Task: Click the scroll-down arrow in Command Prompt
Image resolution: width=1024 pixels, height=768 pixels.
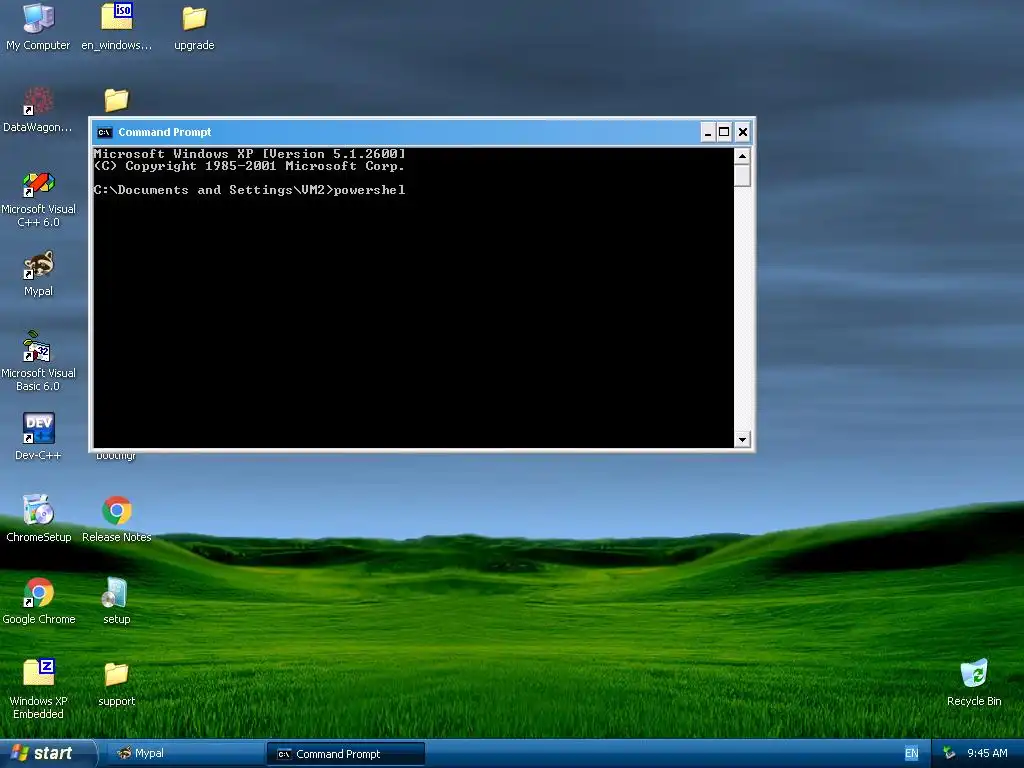Action: coord(742,440)
